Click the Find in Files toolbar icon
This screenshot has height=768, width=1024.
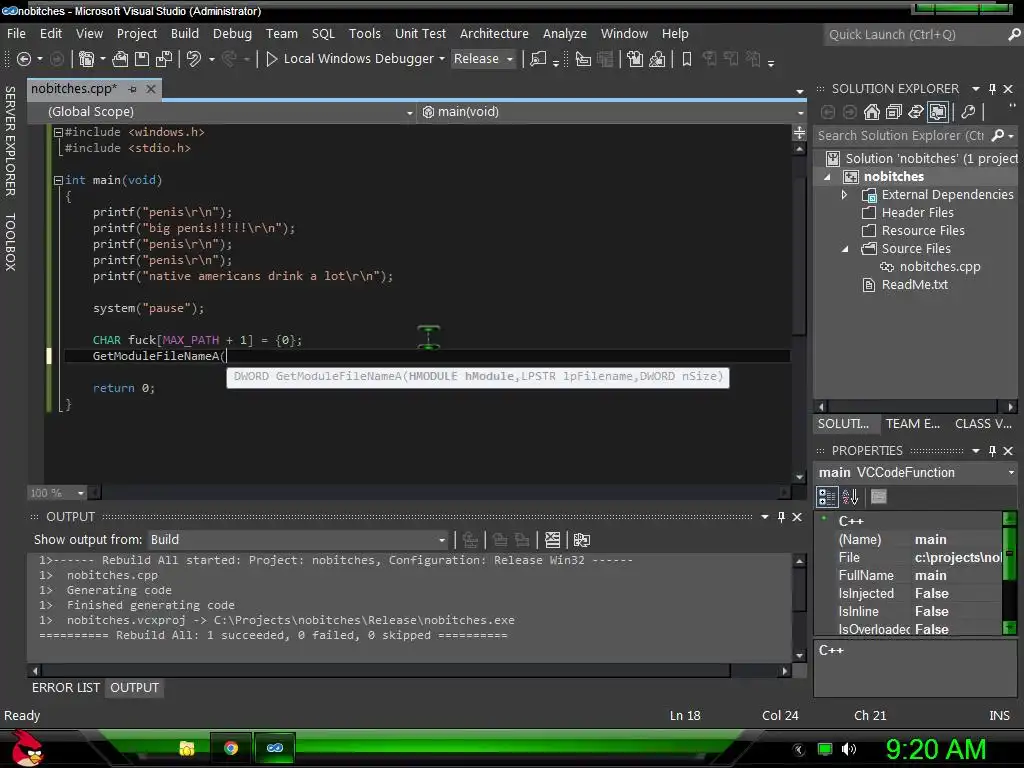point(537,59)
